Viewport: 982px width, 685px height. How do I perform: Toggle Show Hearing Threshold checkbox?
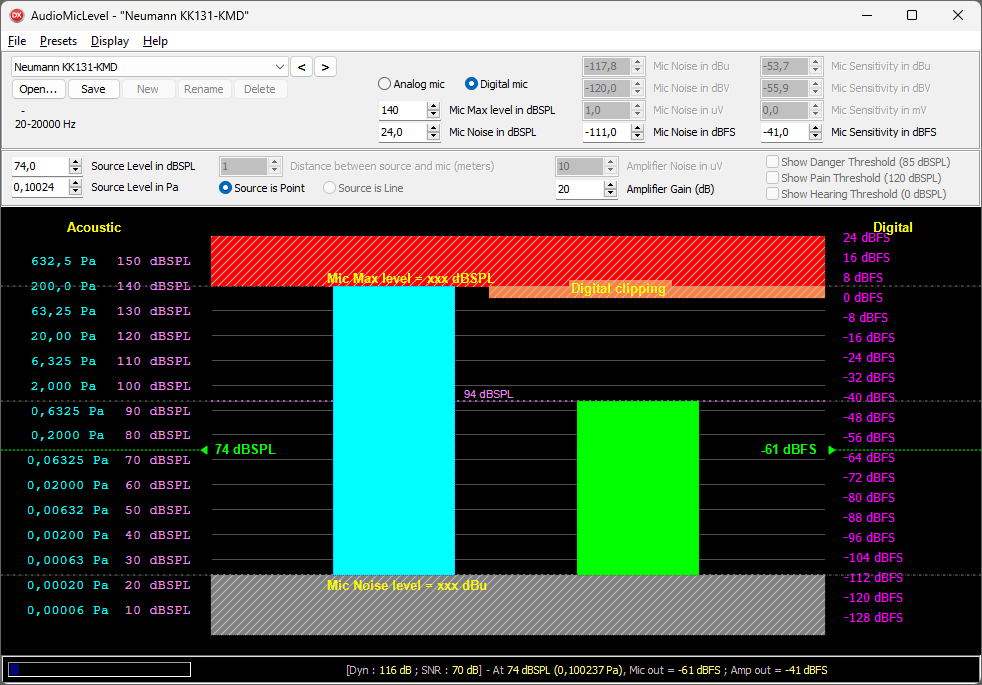click(772, 194)
